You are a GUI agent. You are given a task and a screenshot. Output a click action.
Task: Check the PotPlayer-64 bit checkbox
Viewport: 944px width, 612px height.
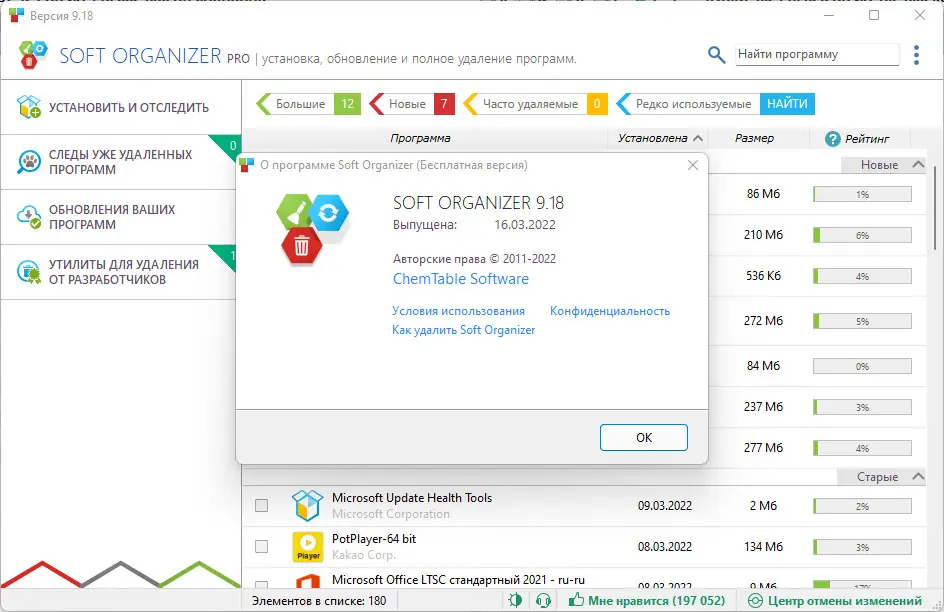coord(261,546)
